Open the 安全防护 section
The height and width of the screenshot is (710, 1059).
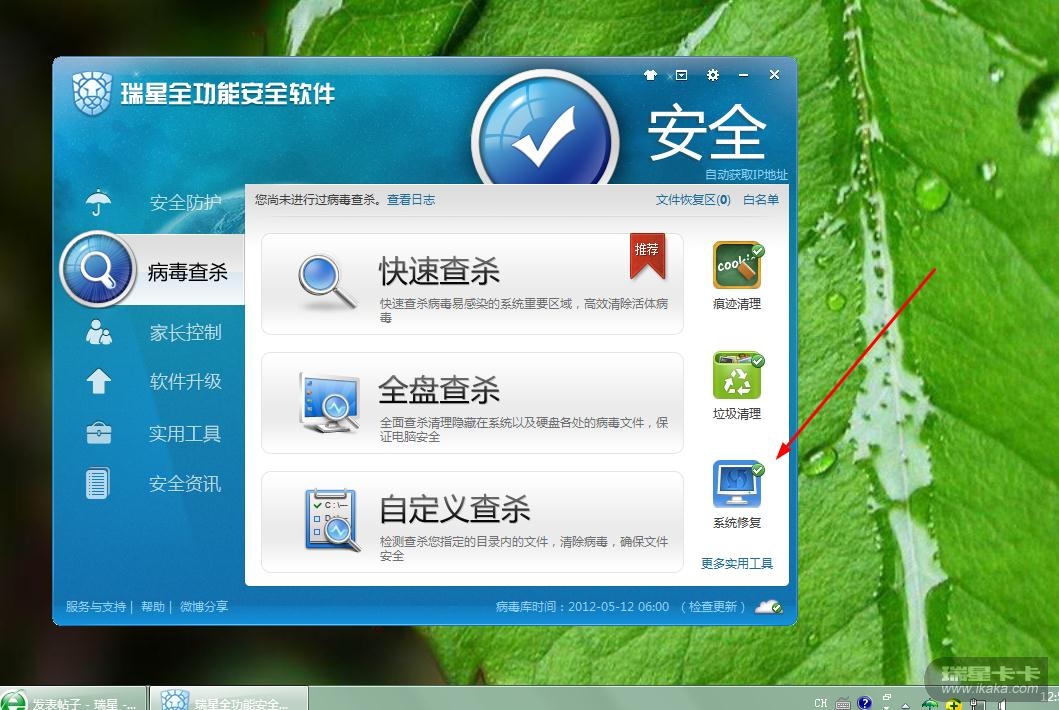tap(153, 202)
